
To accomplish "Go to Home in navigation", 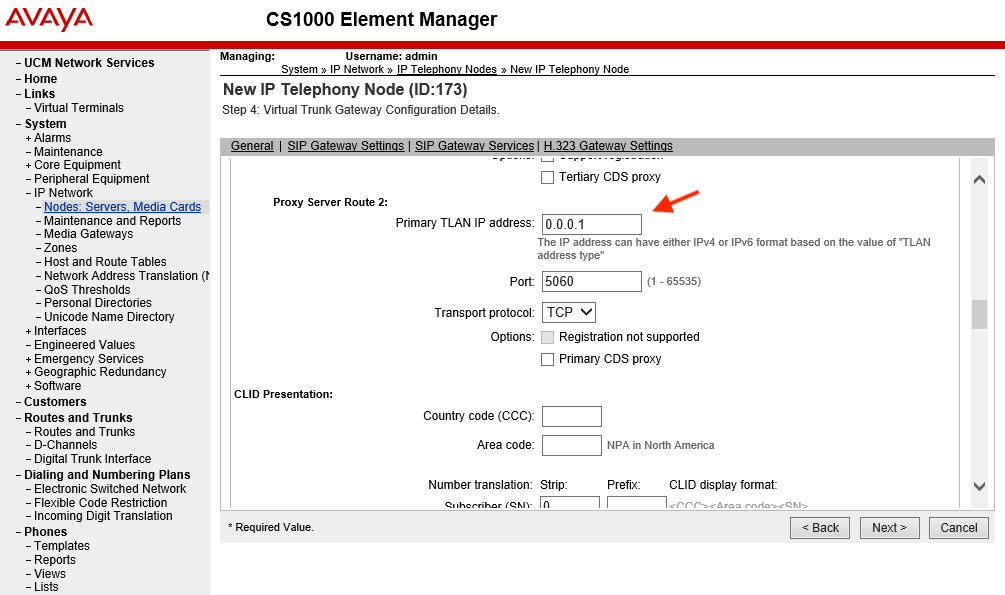I will coord(40,79).
